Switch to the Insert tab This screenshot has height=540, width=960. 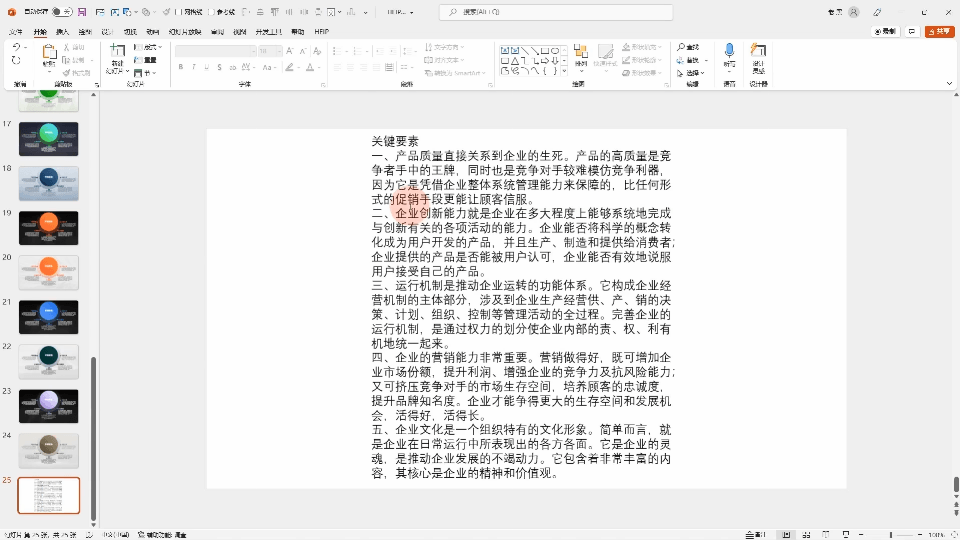62,32
